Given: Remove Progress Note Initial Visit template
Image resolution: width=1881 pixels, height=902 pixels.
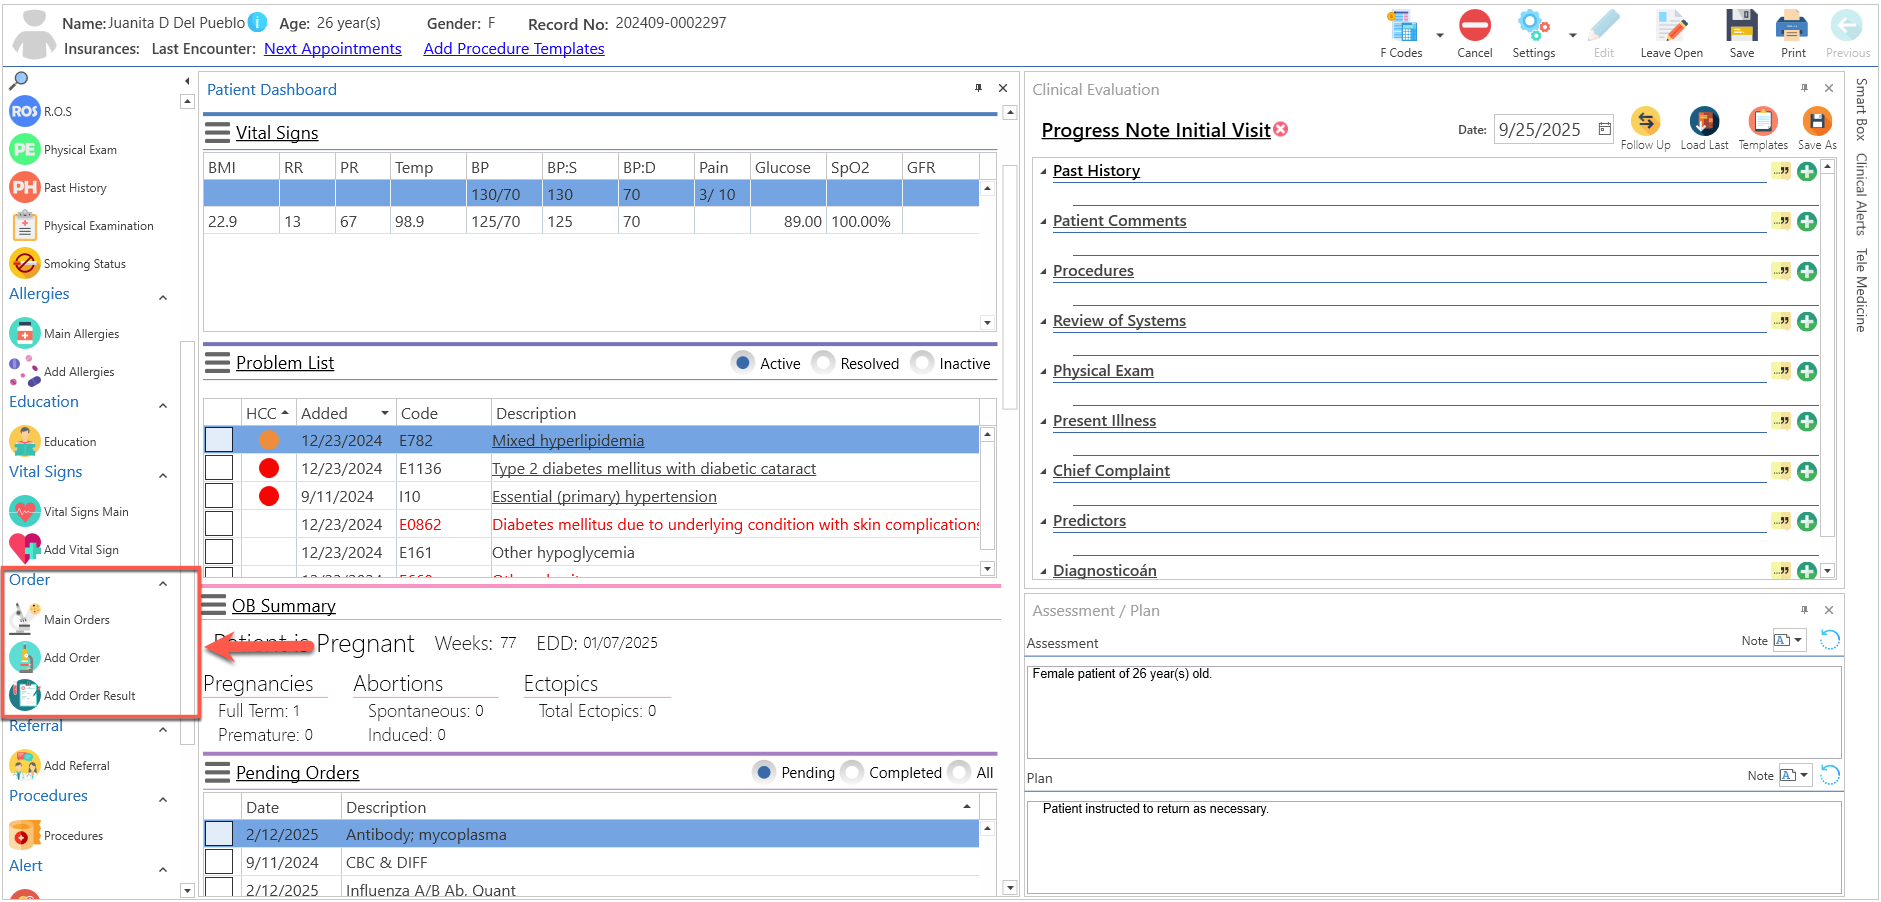Looking at the screenshot, I should (1281, 129).
